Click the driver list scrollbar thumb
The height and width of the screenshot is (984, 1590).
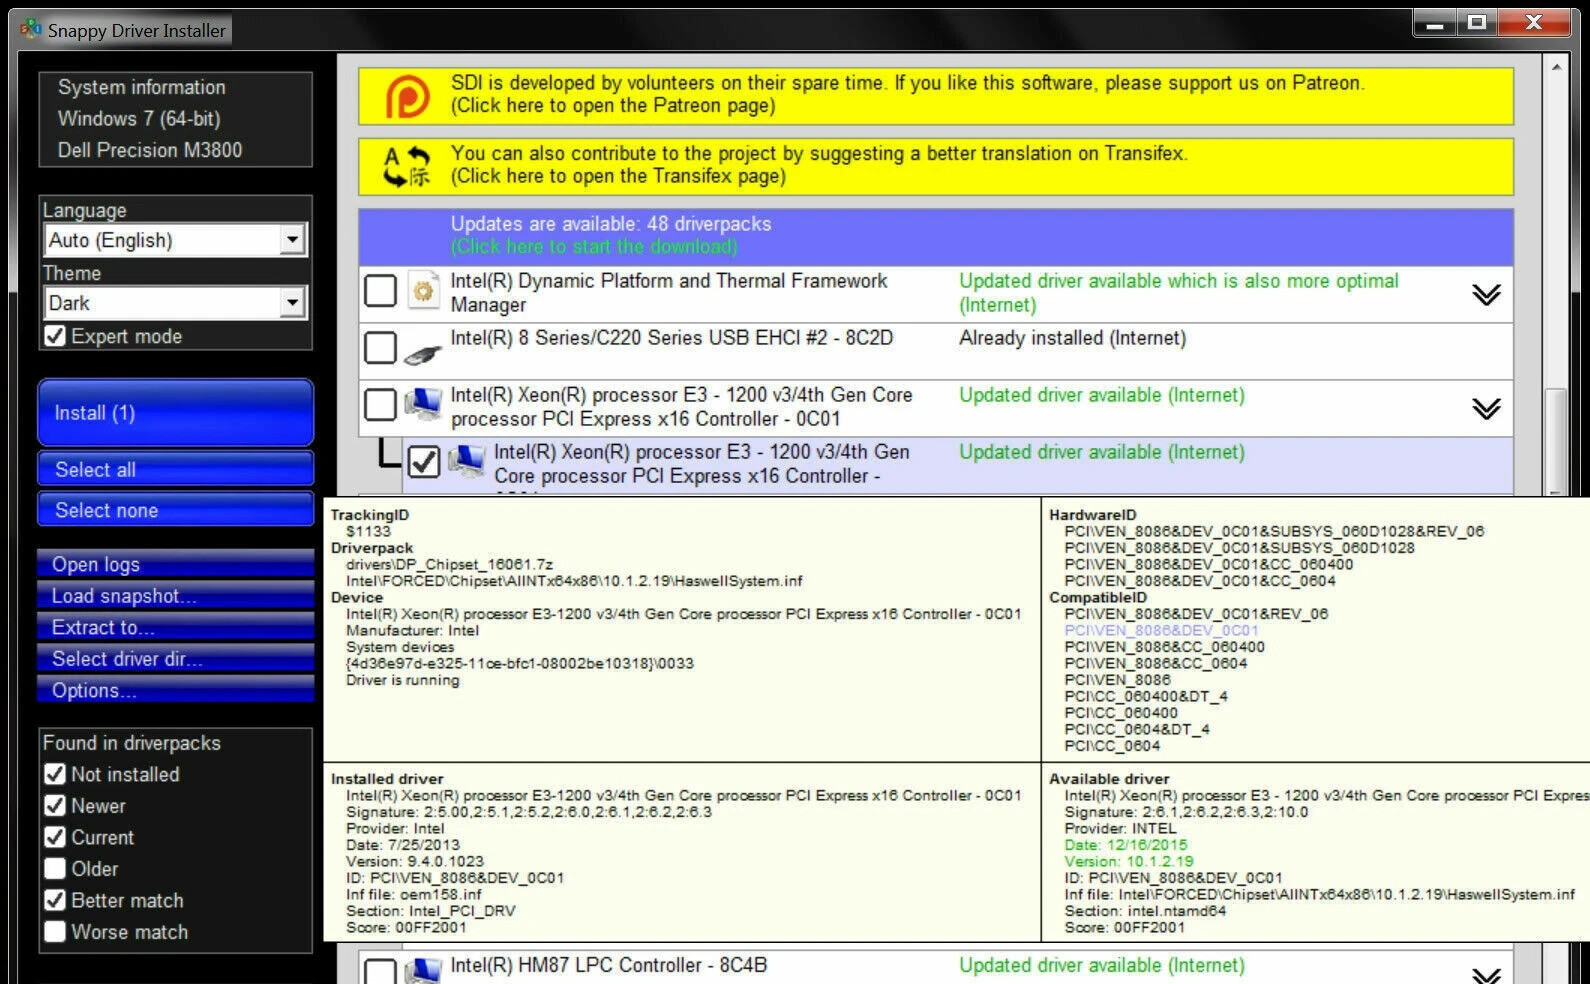click(x=1556, y=440)
